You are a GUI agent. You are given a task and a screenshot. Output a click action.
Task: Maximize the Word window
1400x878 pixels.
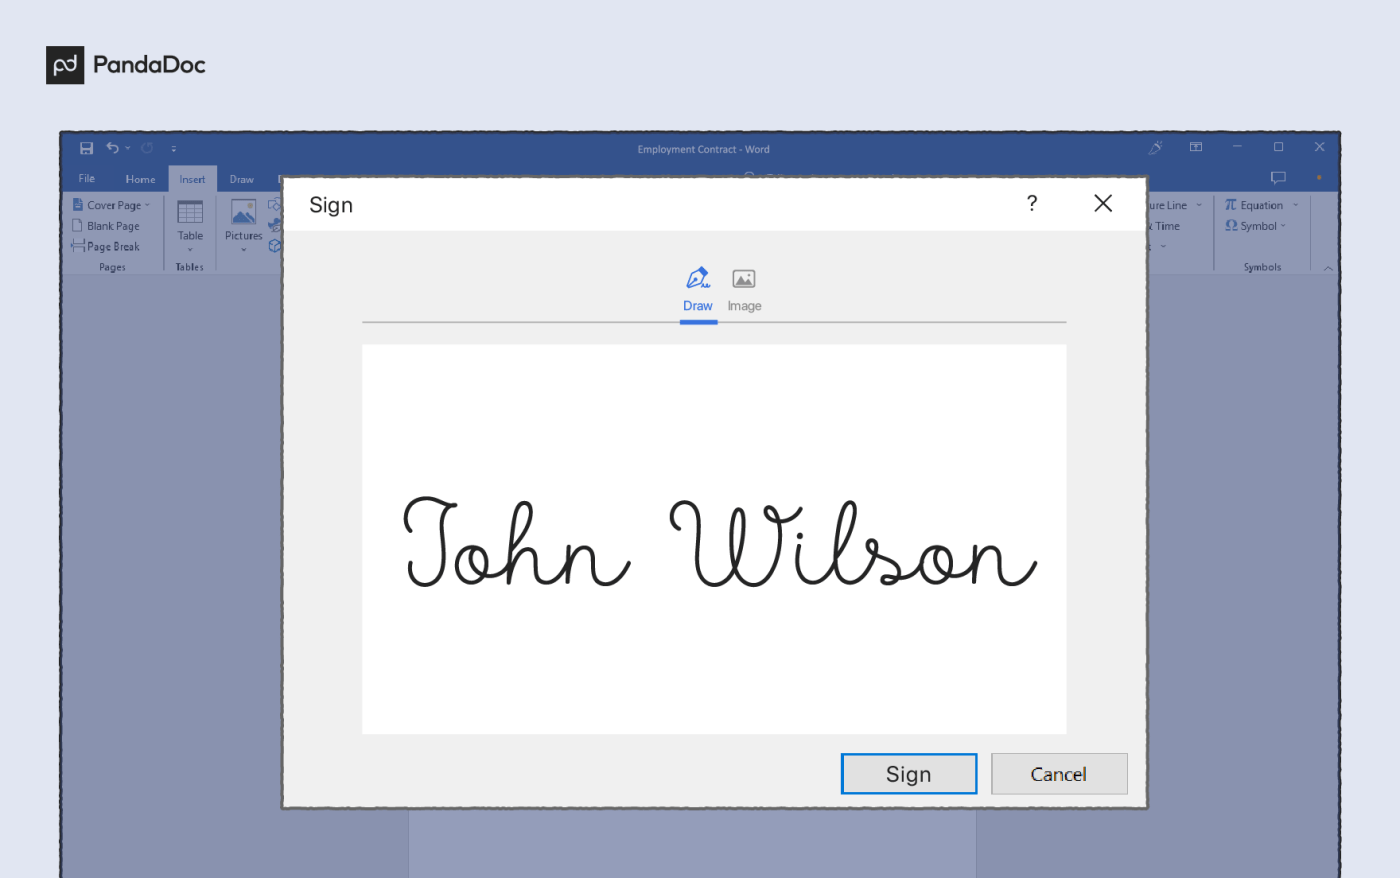pyautogui.click(x=1278, y=147)
